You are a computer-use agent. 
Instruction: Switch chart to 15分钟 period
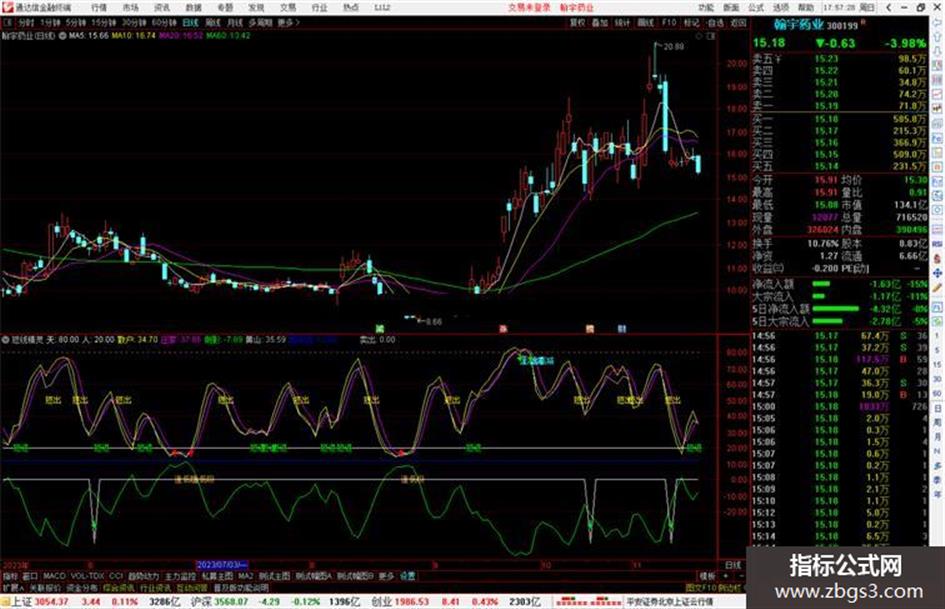(x=104, y=22)
